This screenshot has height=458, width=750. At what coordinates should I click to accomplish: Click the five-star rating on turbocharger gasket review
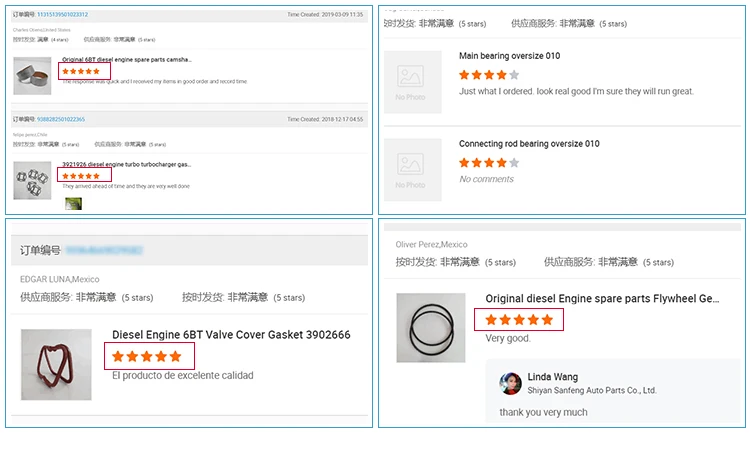tap(81, 175)
